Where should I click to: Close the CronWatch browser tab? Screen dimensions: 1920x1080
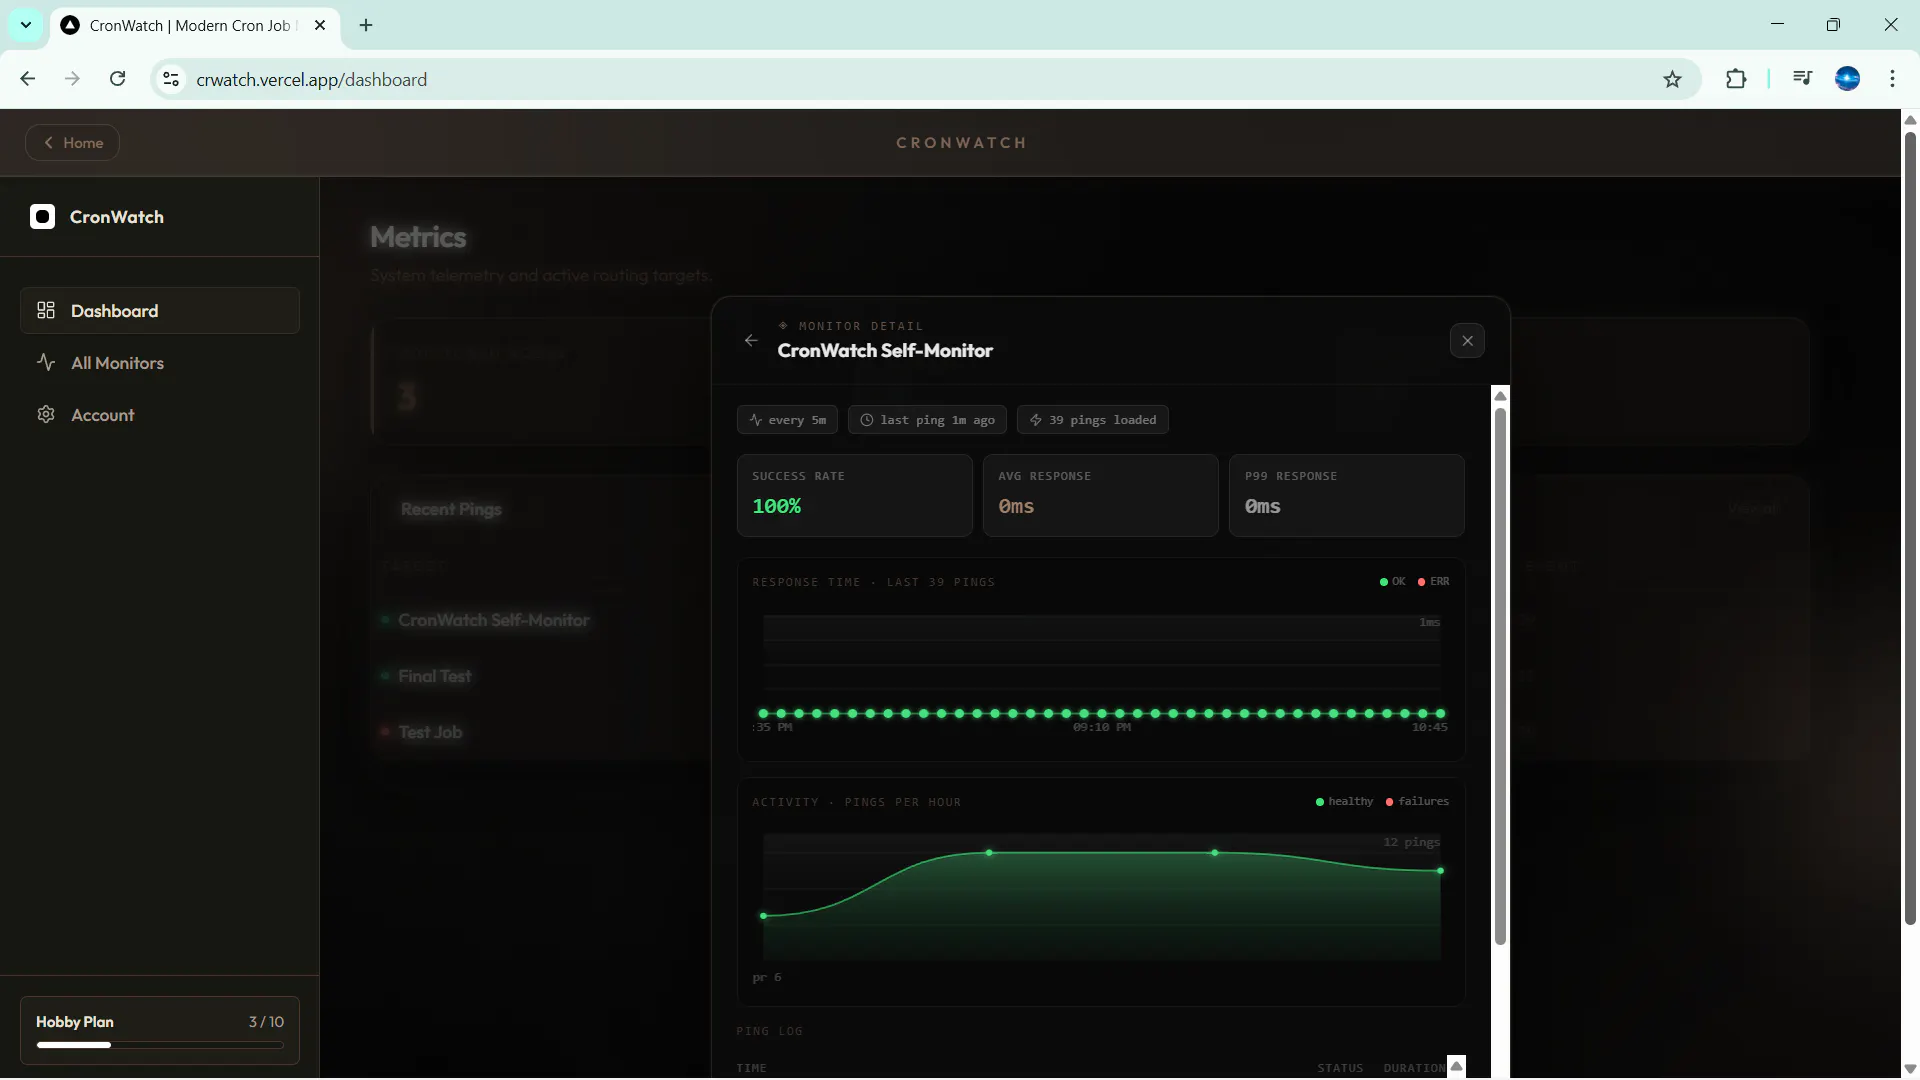click(320, 25)
